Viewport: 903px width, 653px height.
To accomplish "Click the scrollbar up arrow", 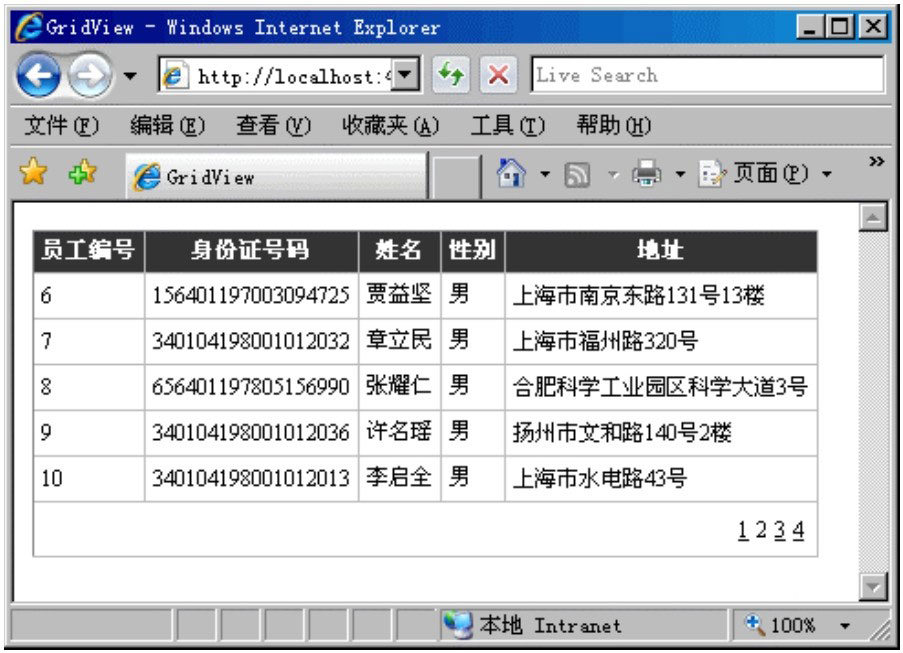I will (873, 217).
